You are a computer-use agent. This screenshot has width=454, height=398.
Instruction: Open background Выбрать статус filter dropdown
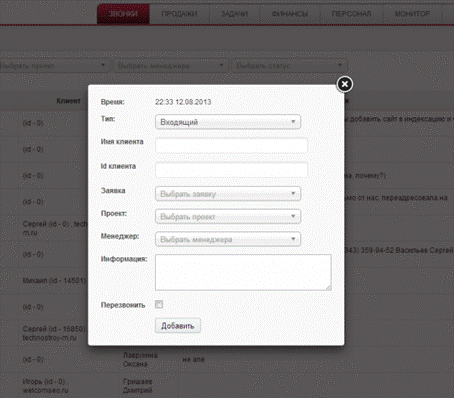point(289,66)
